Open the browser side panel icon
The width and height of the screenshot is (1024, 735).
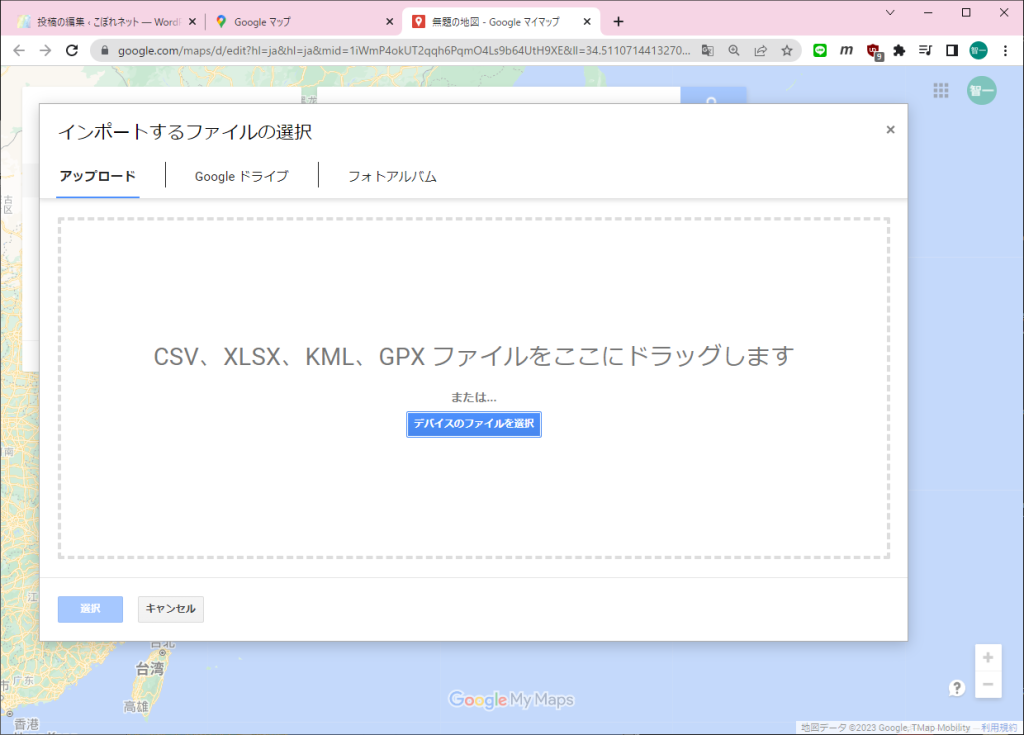[950, 50]
